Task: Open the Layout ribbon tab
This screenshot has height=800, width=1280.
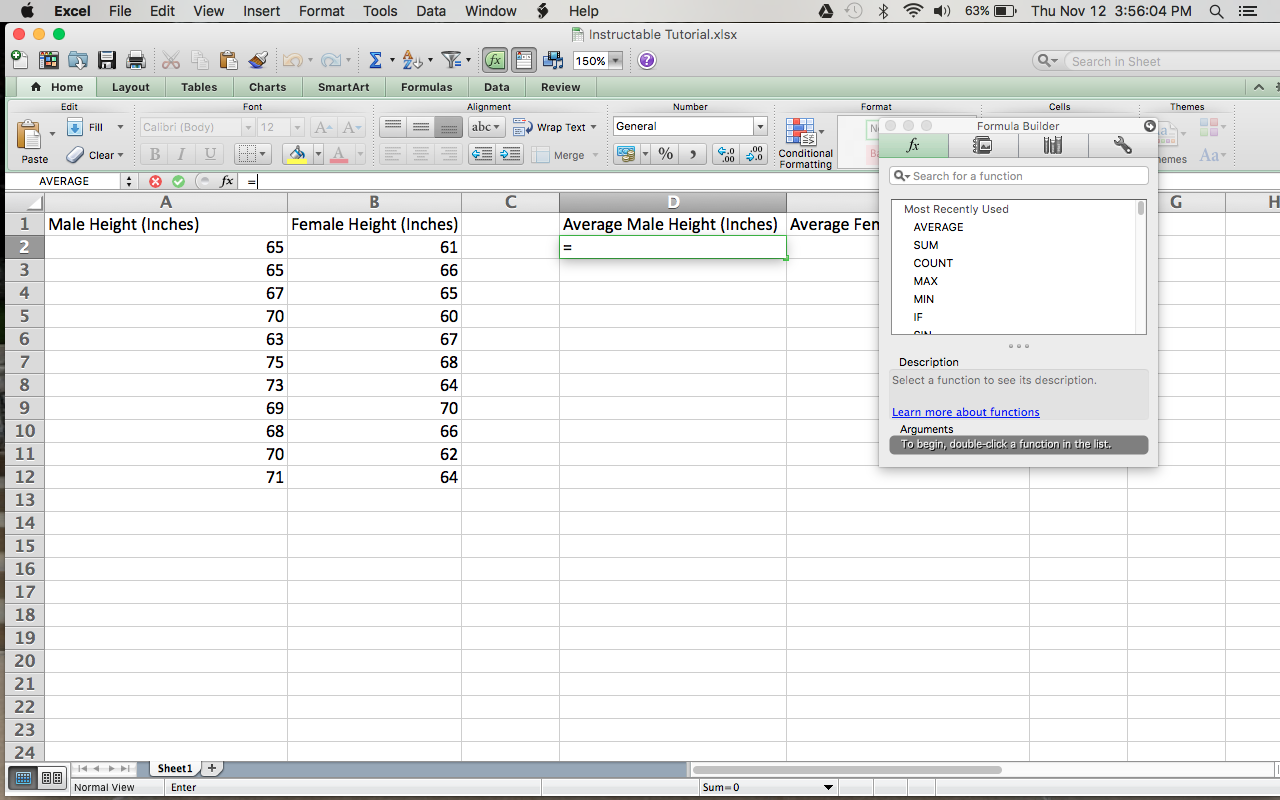Action: click(131, 87)
